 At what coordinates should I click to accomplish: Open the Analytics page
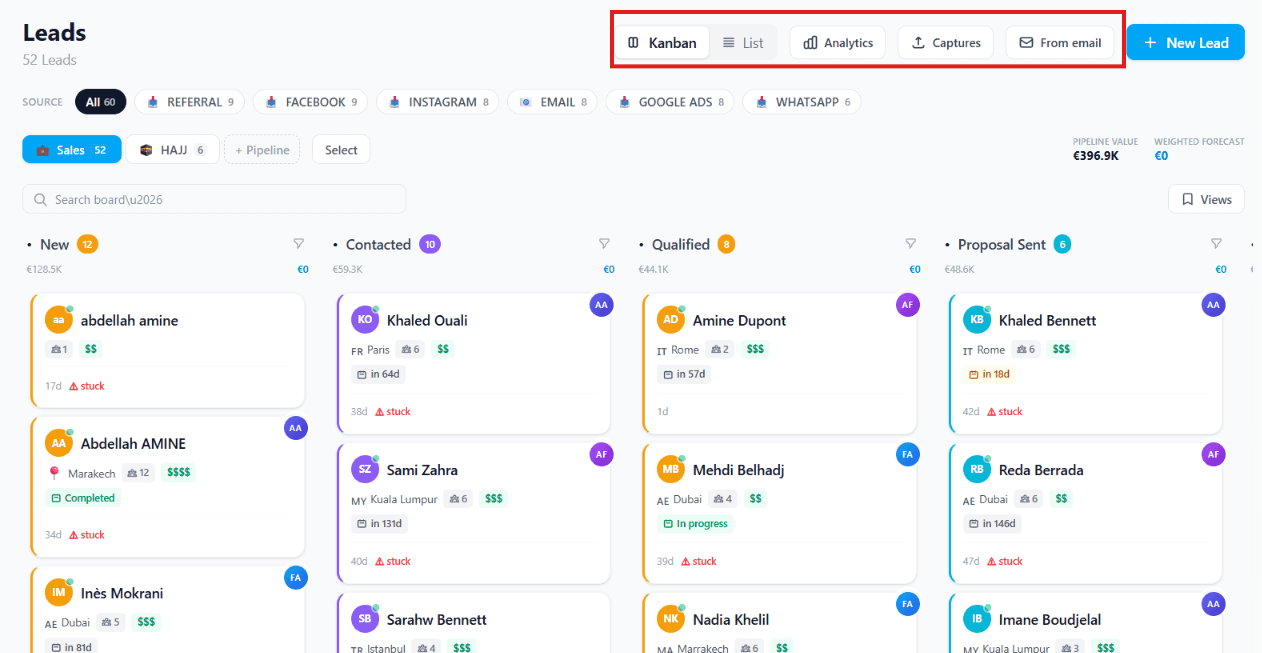point(838,43)
